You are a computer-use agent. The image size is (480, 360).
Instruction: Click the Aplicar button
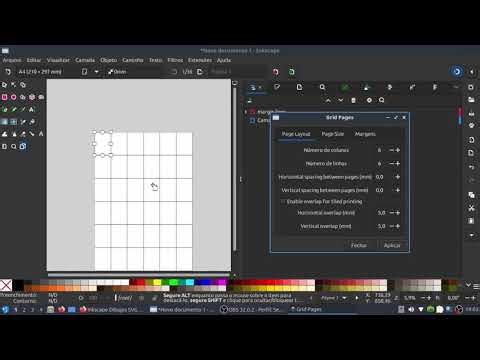(392, 245)
